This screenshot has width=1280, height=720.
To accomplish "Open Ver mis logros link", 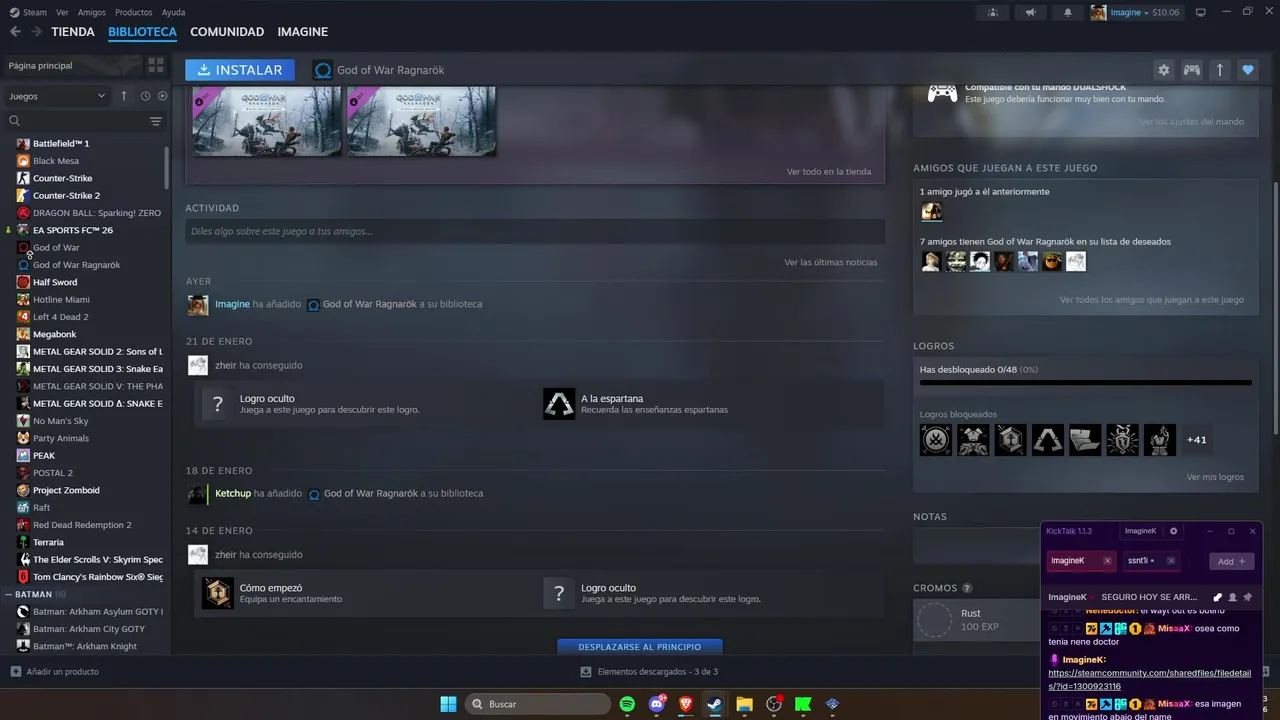I will click(x=1215, y=477).
